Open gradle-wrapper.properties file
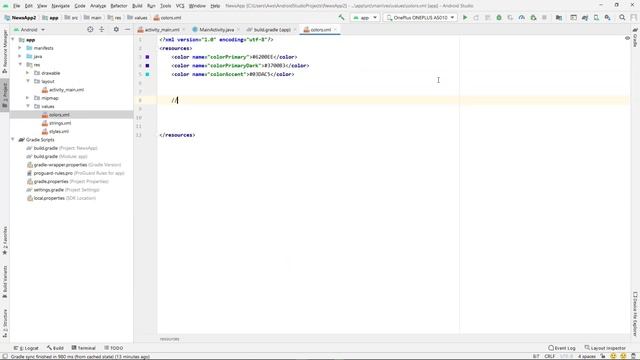The image size is (640, 360). [x=74, y=165]
